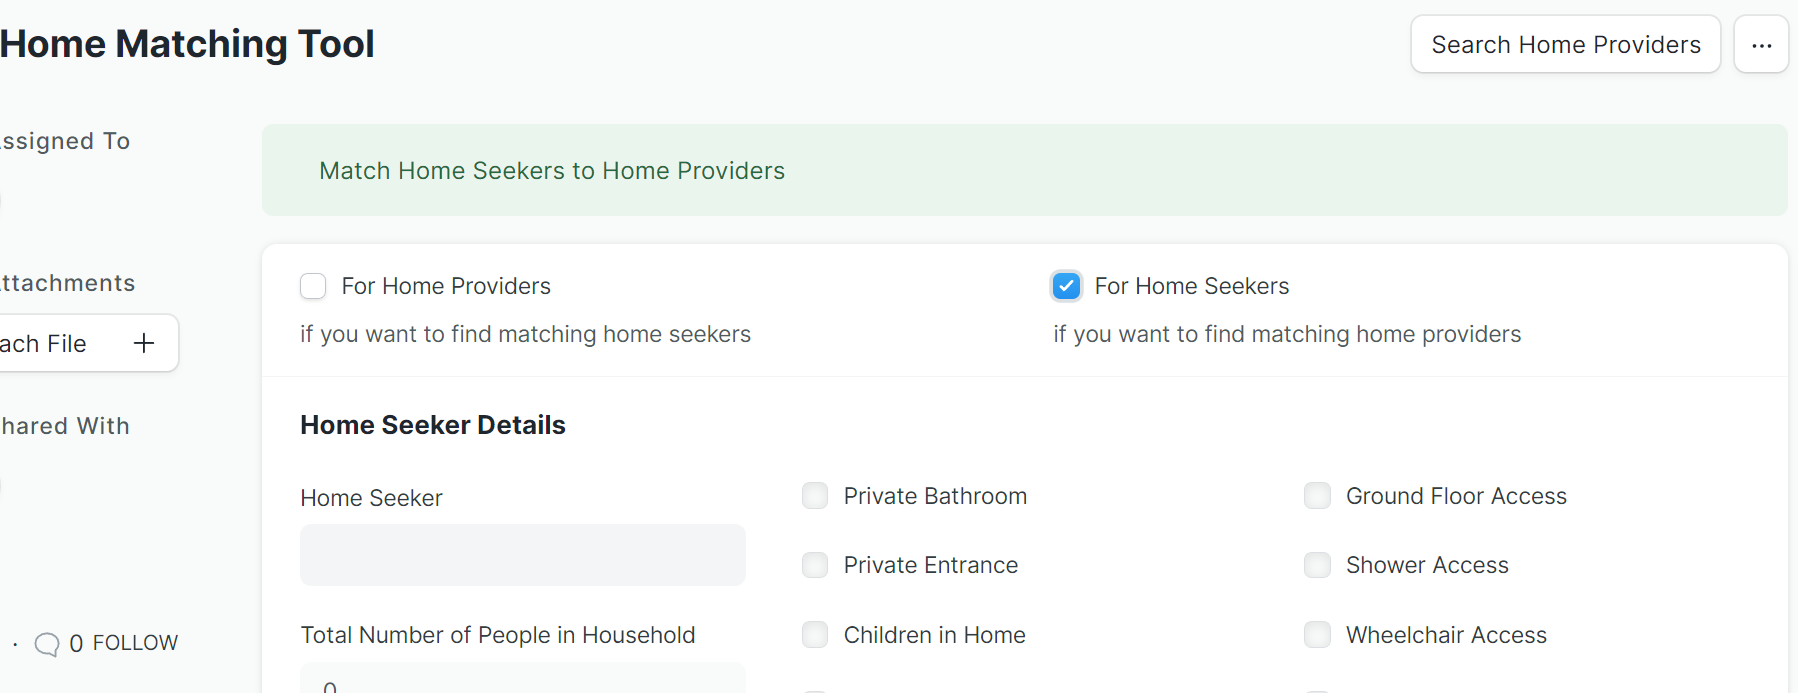Click the Search Home Providers button
Image resolution: width=1798 pixels, height=693 pixels.
[x=1565, y=45]
